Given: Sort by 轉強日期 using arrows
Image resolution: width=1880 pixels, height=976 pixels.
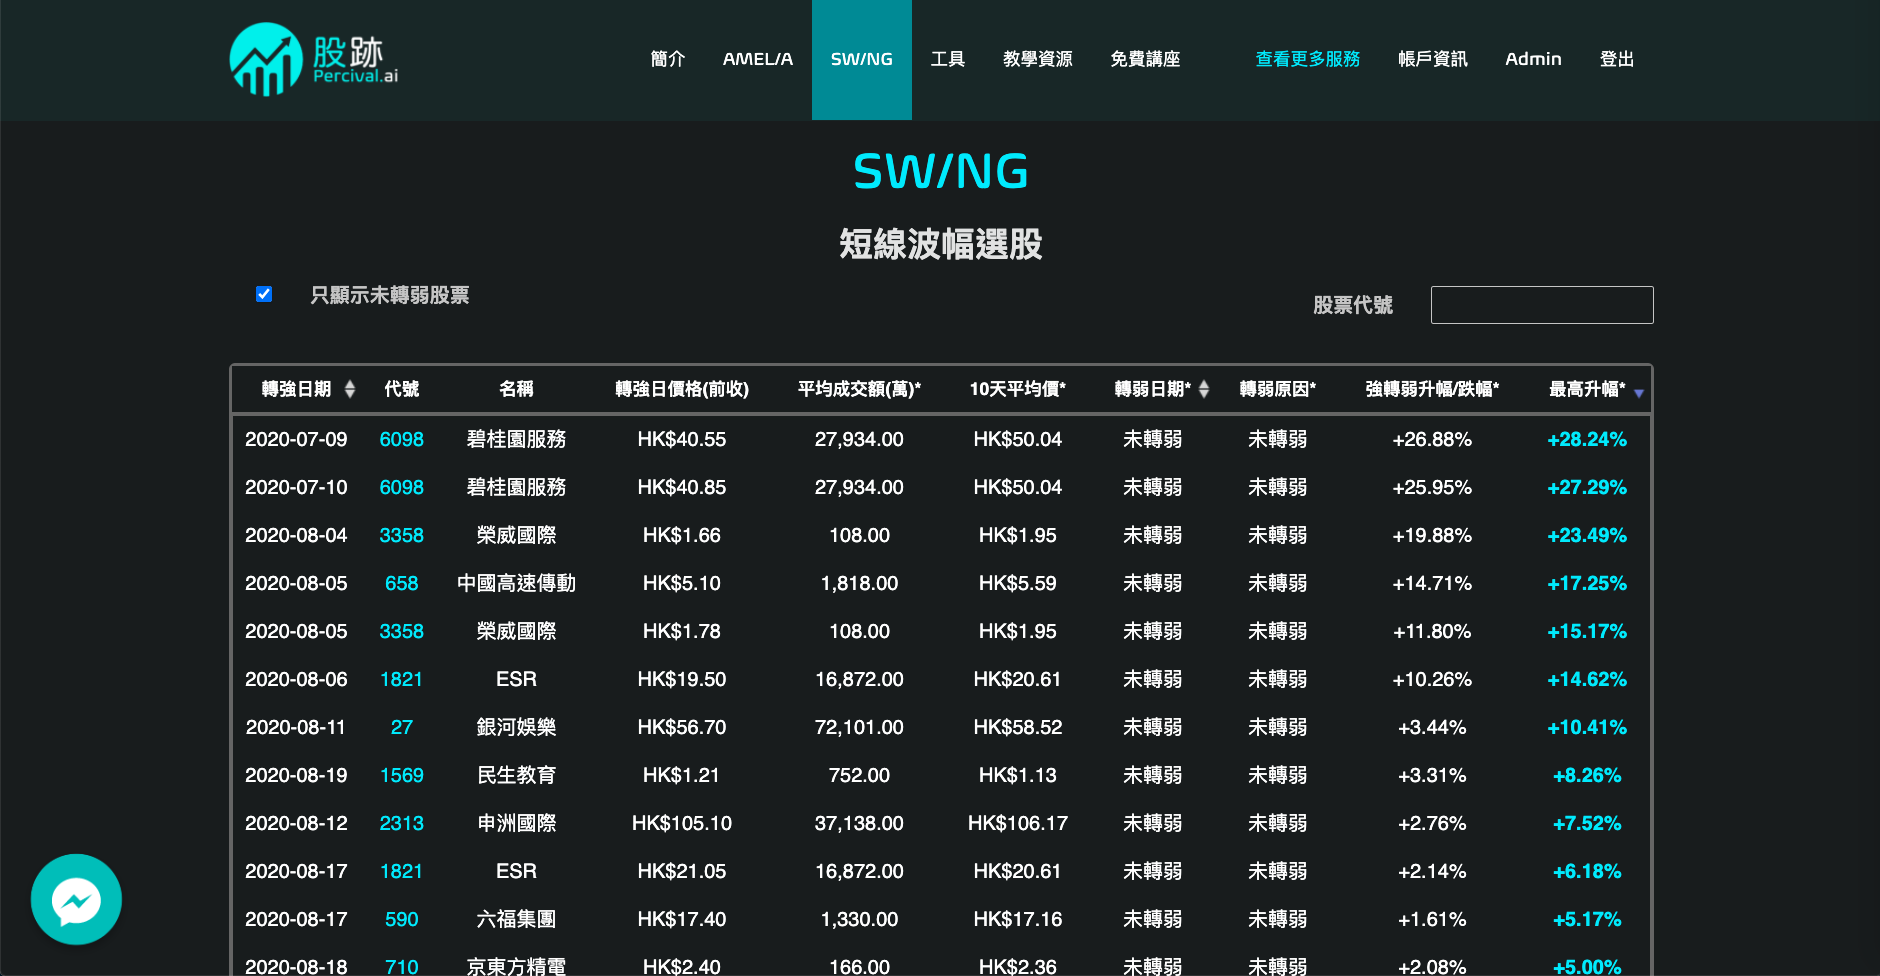Looking at the screenshot, I should (x=350, y=389).
